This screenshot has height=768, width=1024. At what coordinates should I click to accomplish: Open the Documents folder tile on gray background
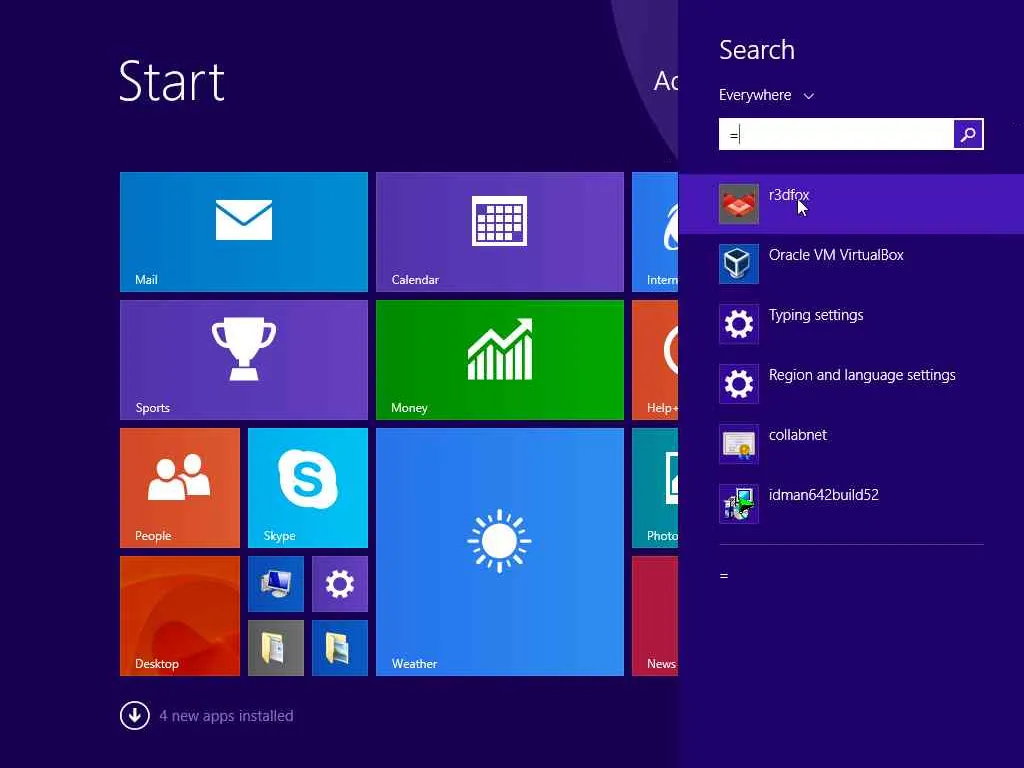(276, 648)
